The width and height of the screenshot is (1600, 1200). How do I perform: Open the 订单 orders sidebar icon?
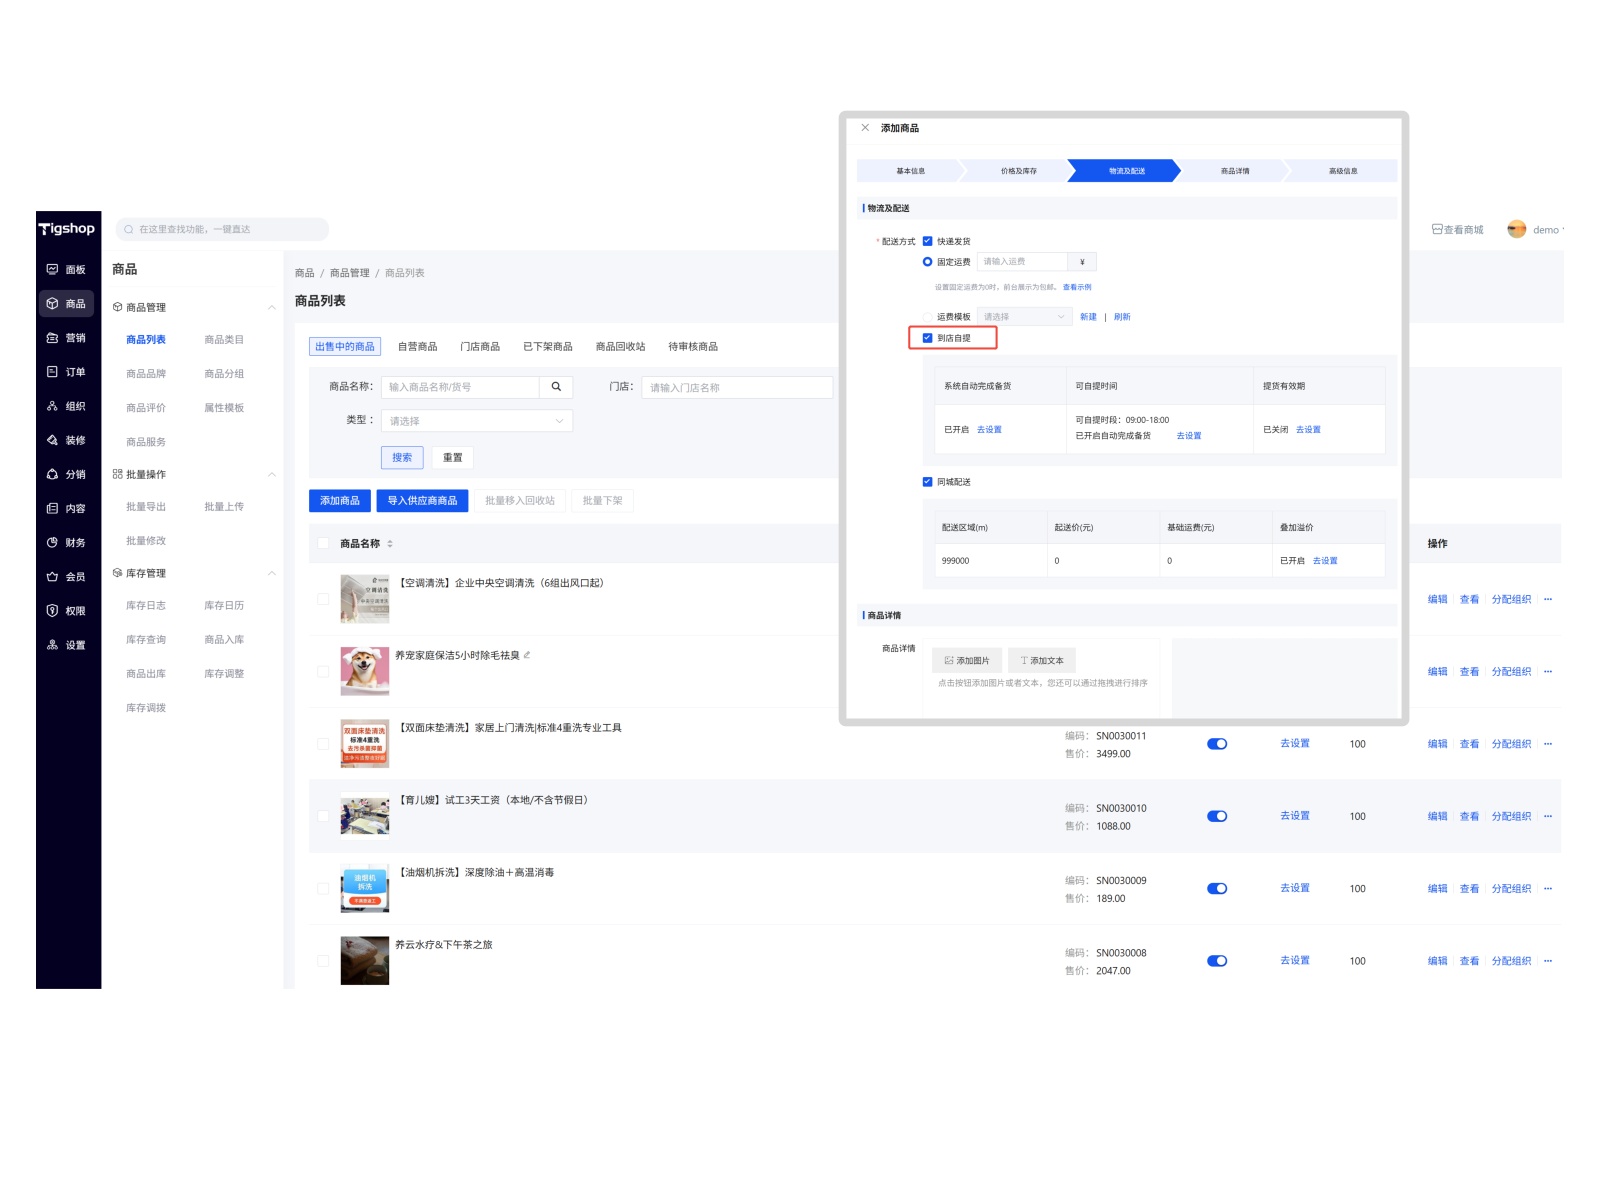pyautogui.click(x=53, y=372)
